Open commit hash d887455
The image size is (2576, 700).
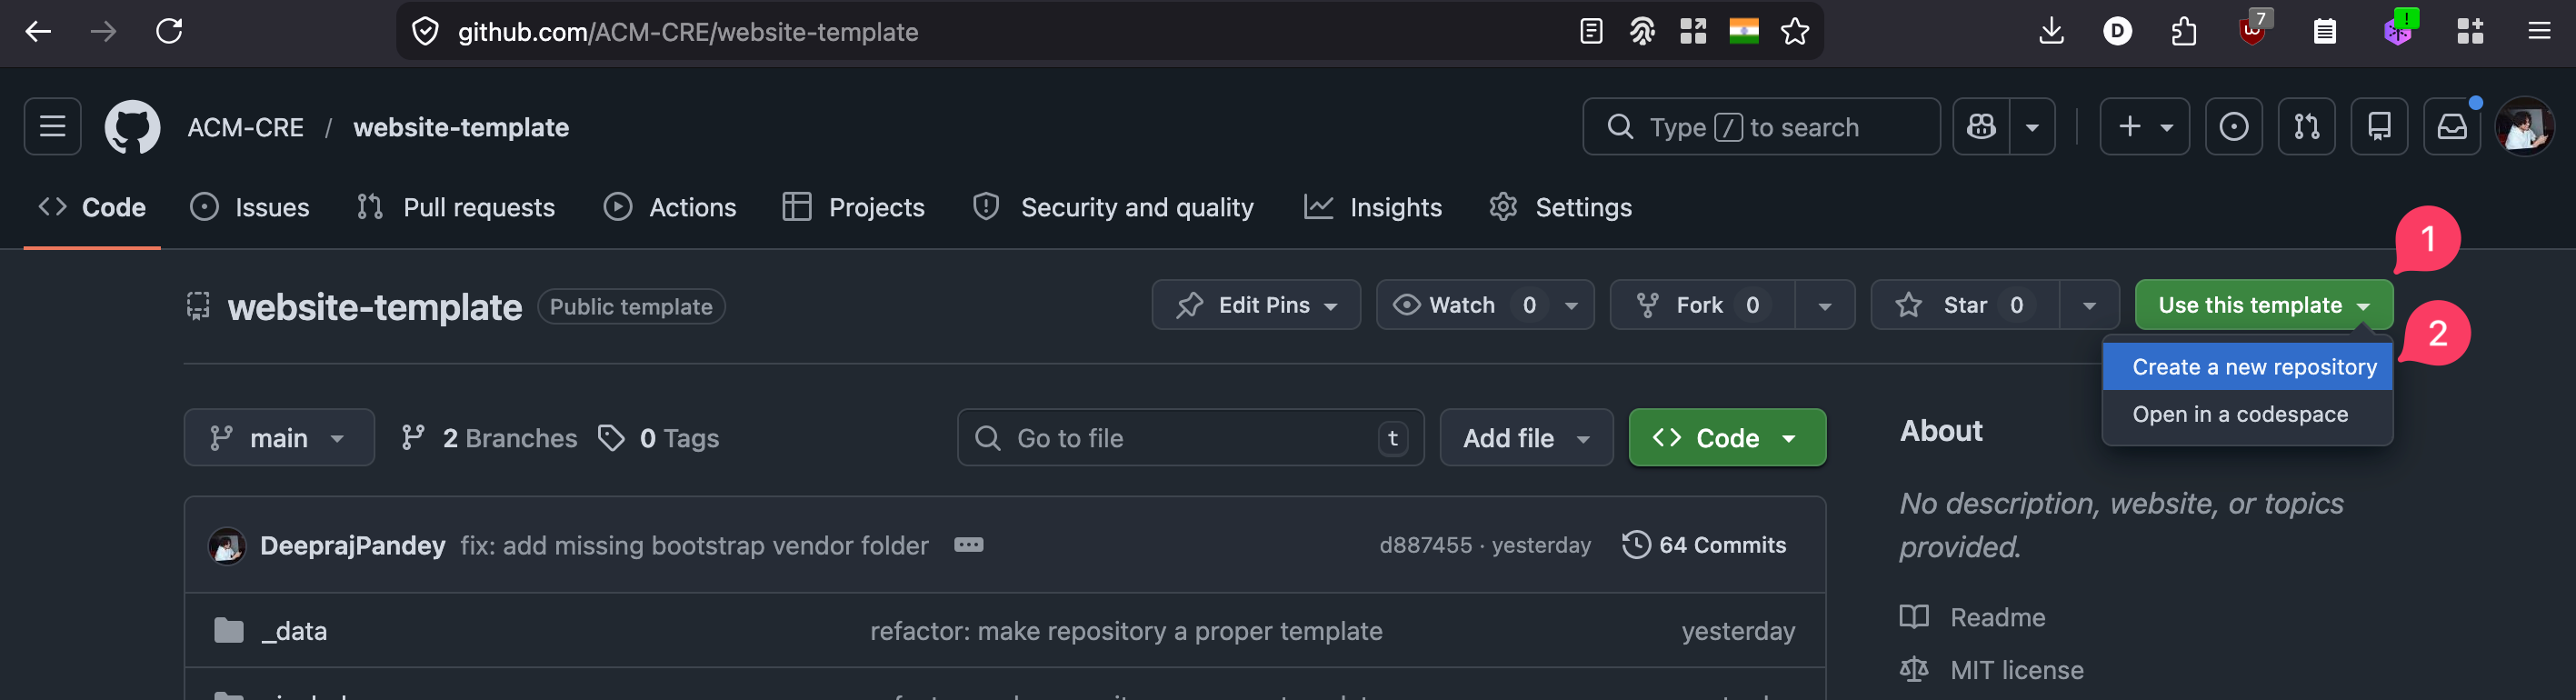[1425, 545]
